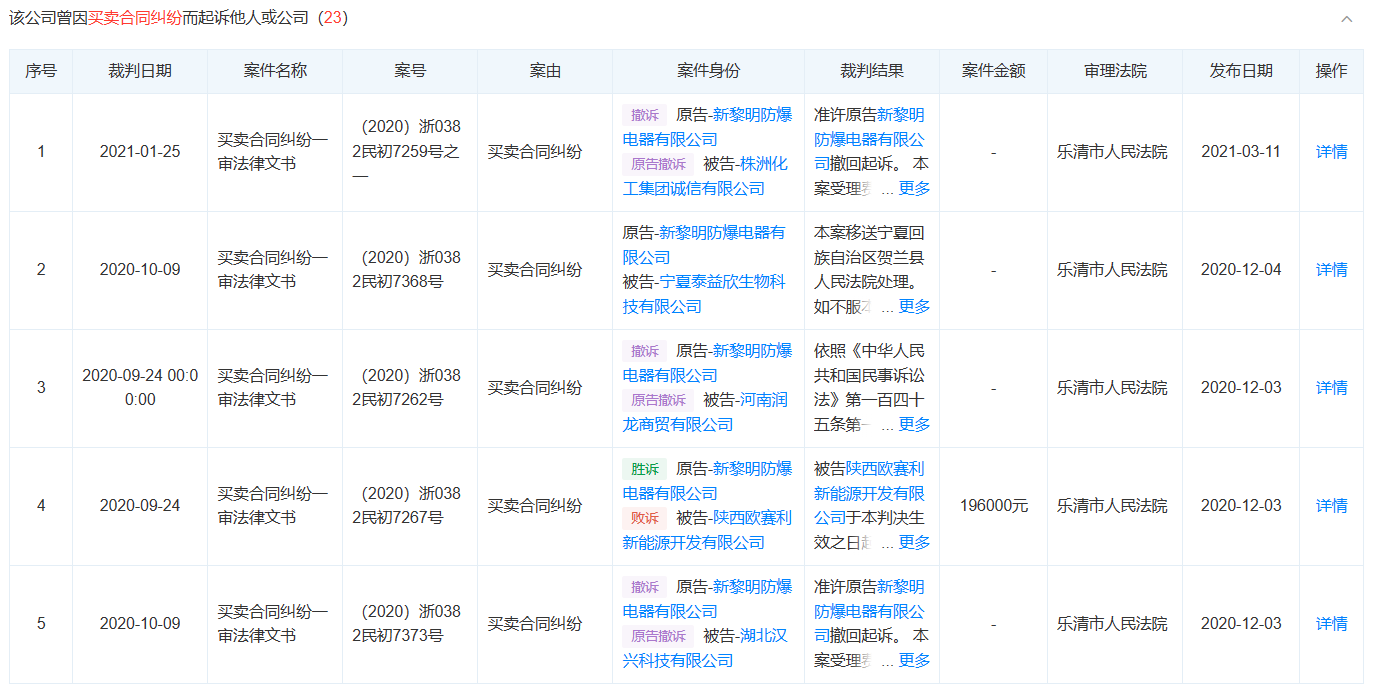Click the 原告撤诉 tag in row 3

coord(658,400)
